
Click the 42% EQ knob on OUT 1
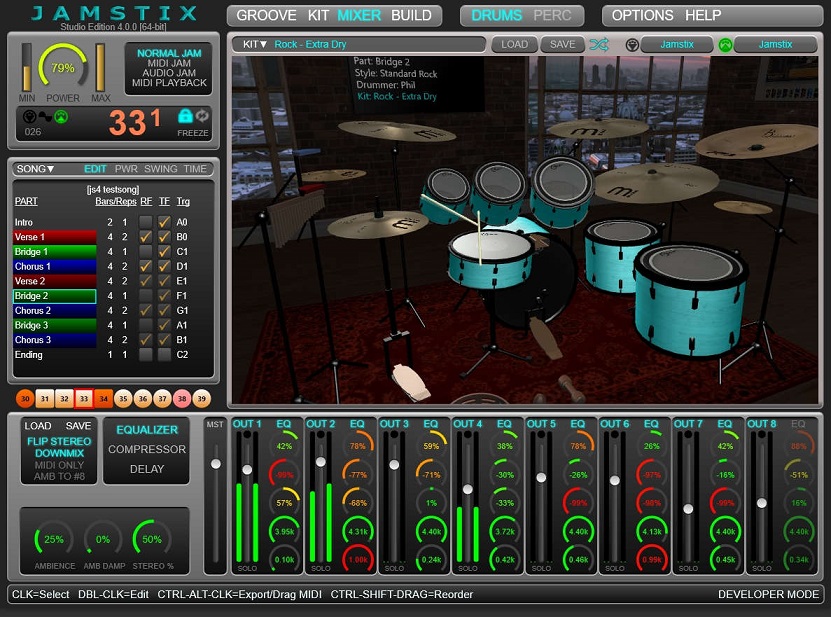coord(284,446)
